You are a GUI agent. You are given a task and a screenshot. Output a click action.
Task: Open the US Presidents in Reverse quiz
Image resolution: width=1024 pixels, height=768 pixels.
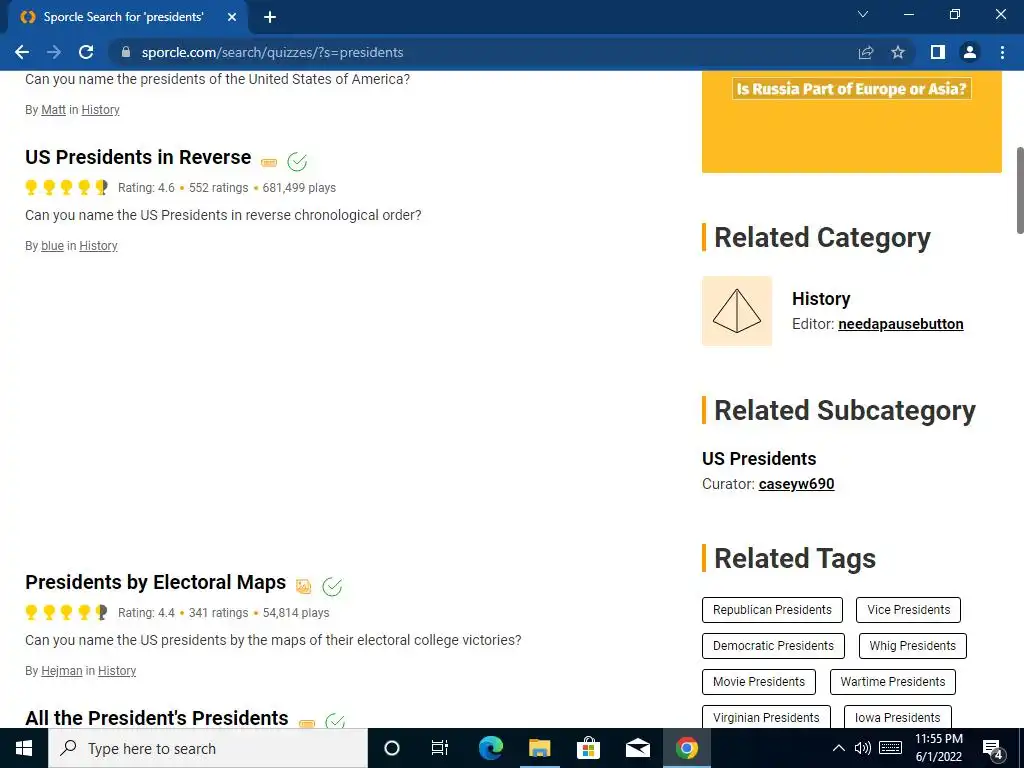click(138, 157)
